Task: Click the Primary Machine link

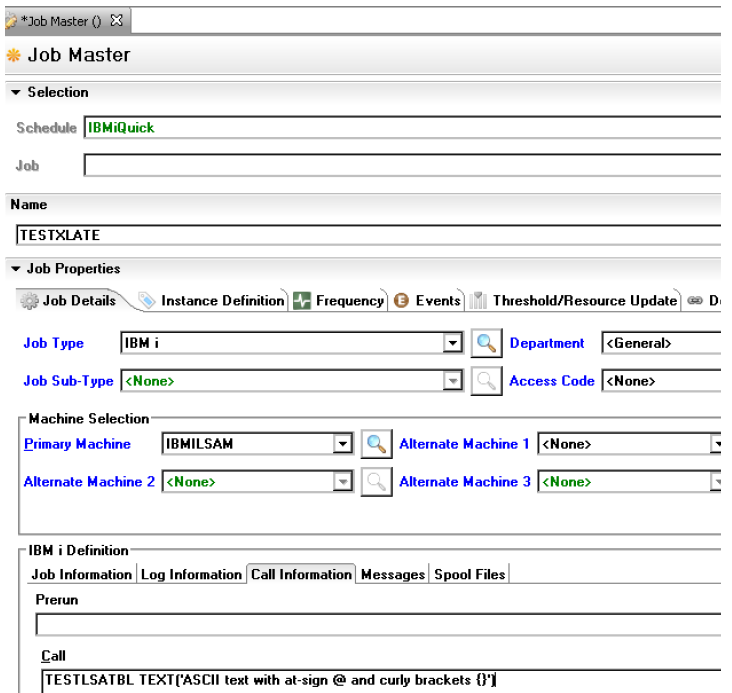Action: point(77,444)
